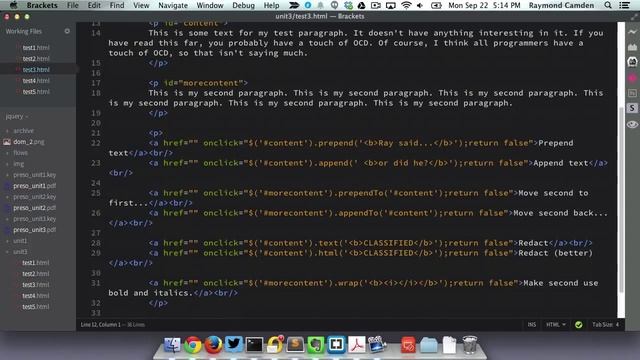Open the Brackets application menu
The width and height of the screenshot is (640, 360).
tap(42, 5)
